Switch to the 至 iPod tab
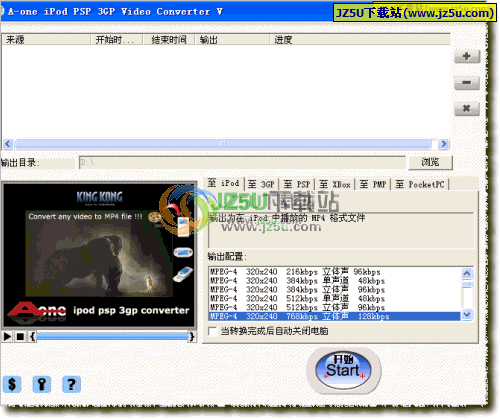Viewport: 500px width, 419px height. tap(223, 183)
